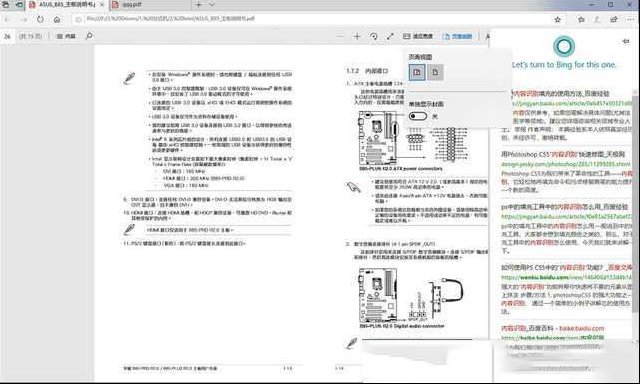Rotate the PDF page

tap(373, 36)
